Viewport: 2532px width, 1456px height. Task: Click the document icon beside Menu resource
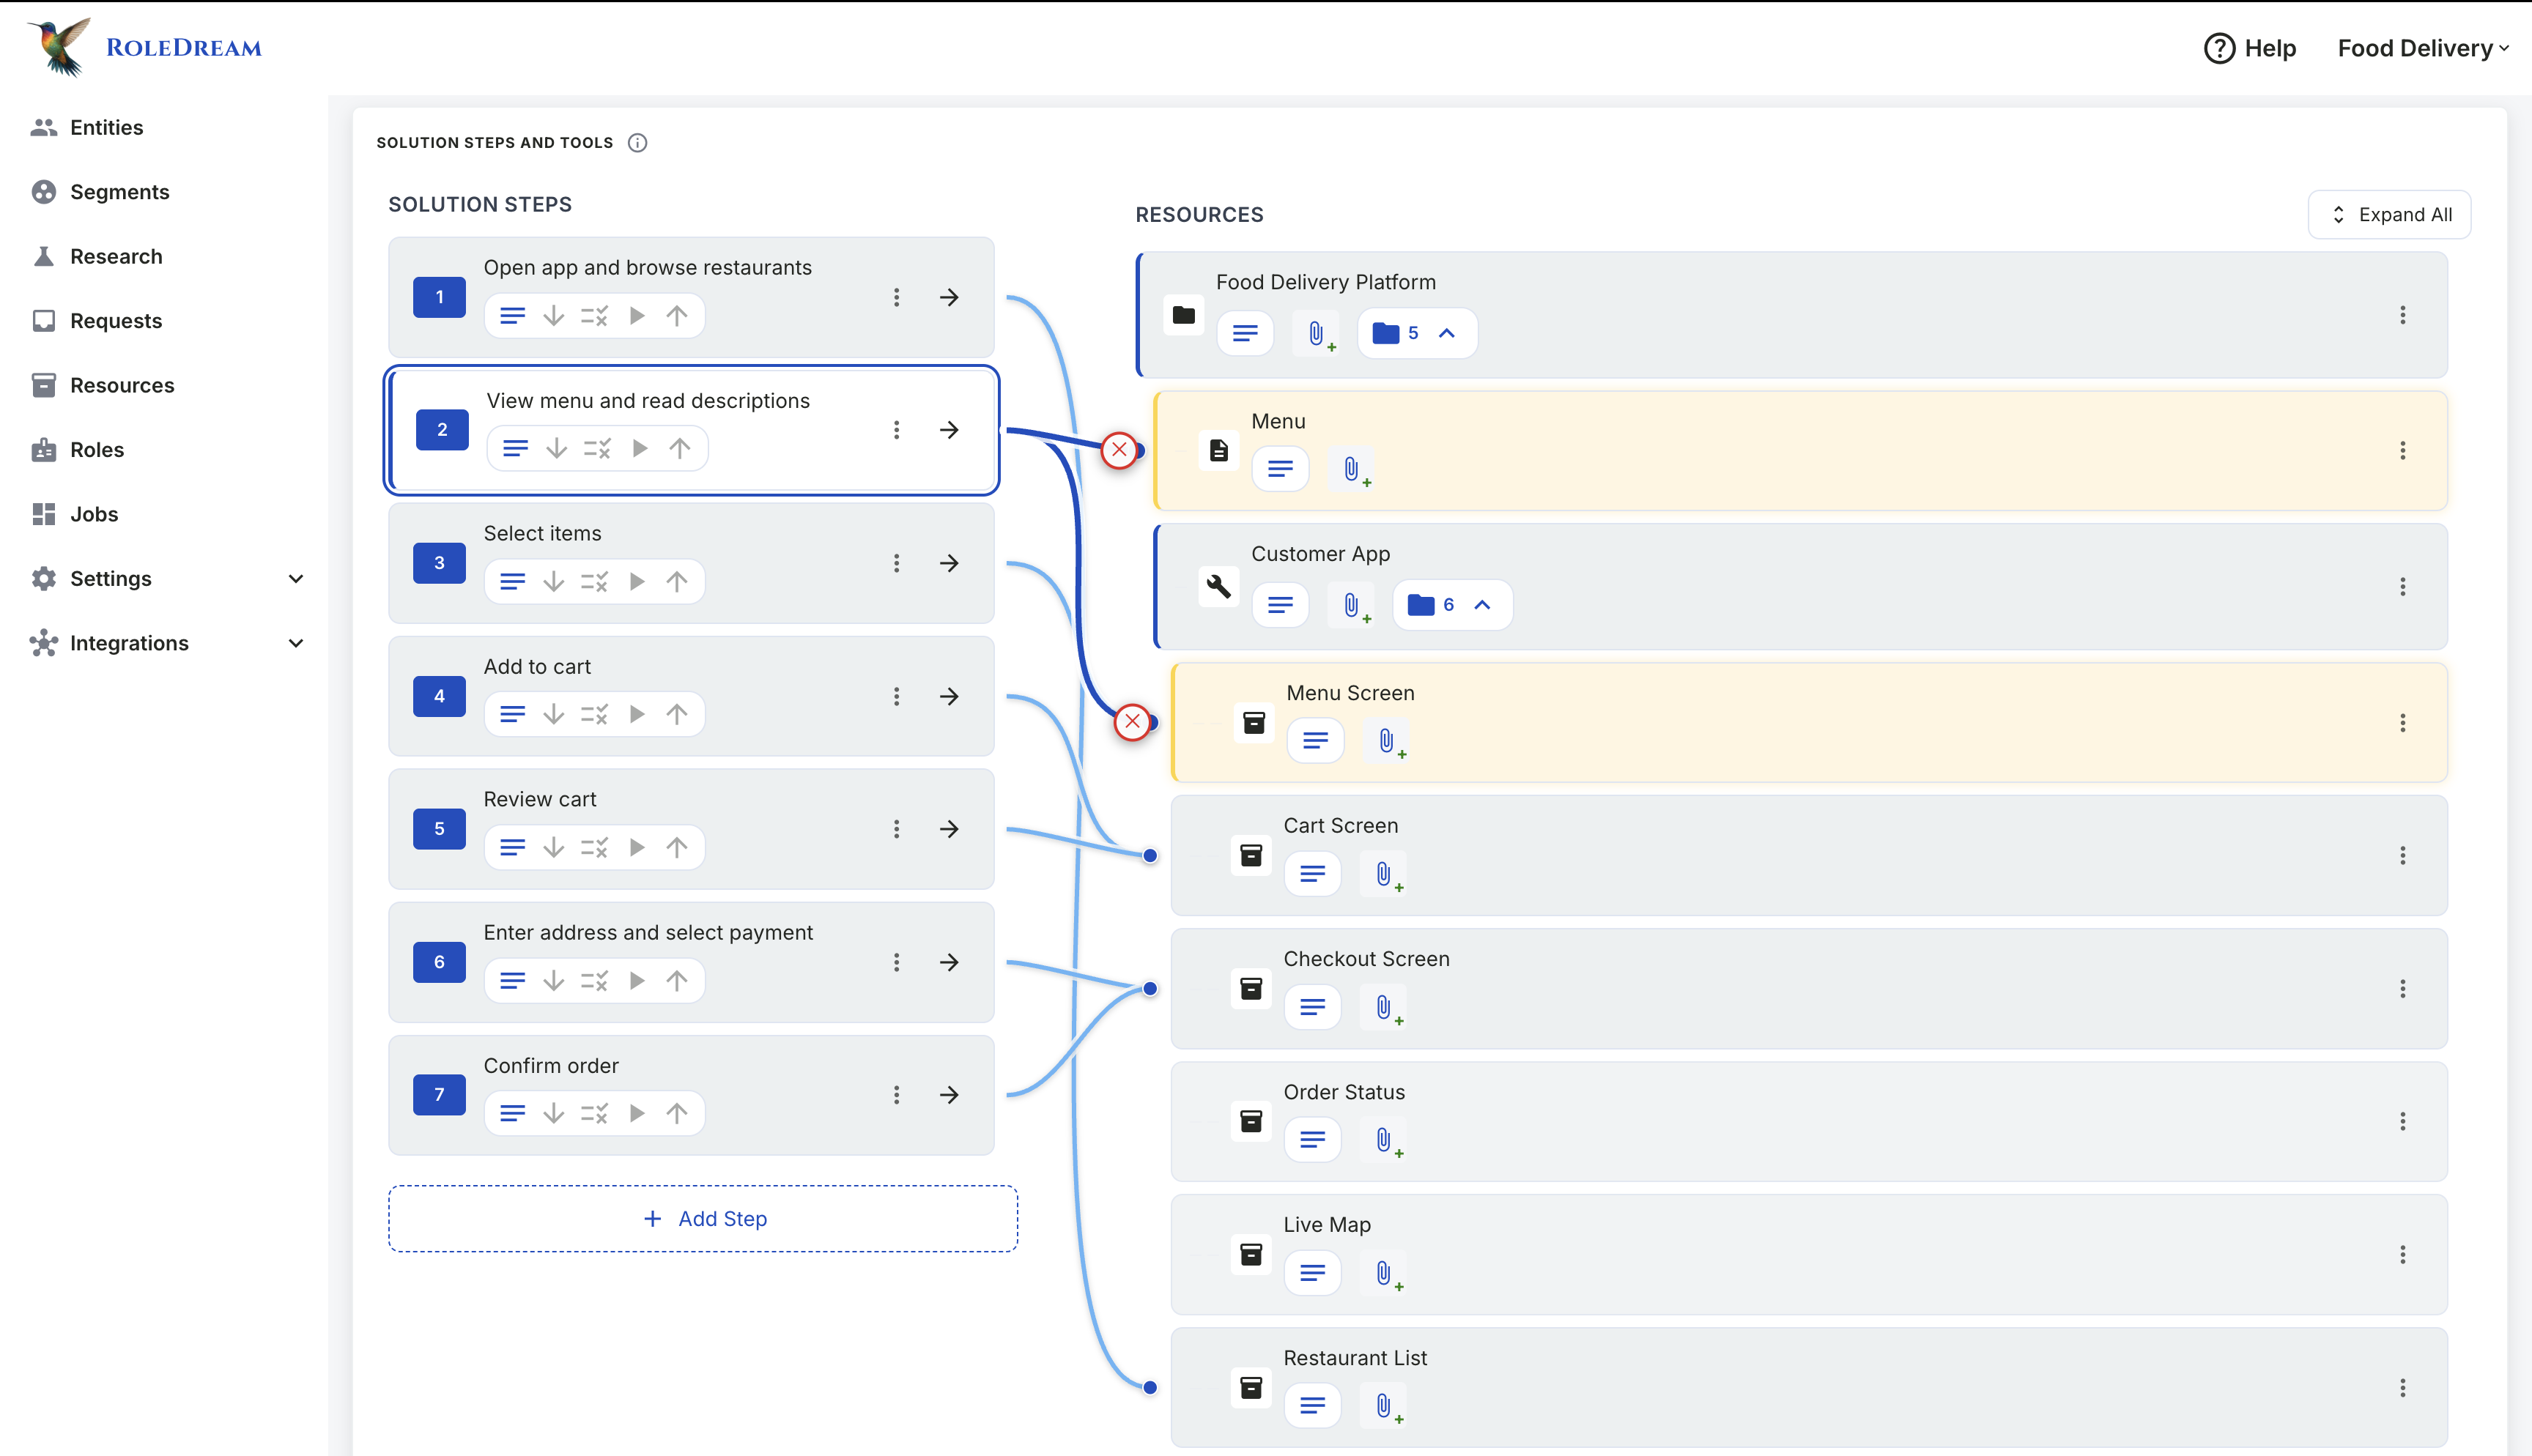[x=1218, y=450]
